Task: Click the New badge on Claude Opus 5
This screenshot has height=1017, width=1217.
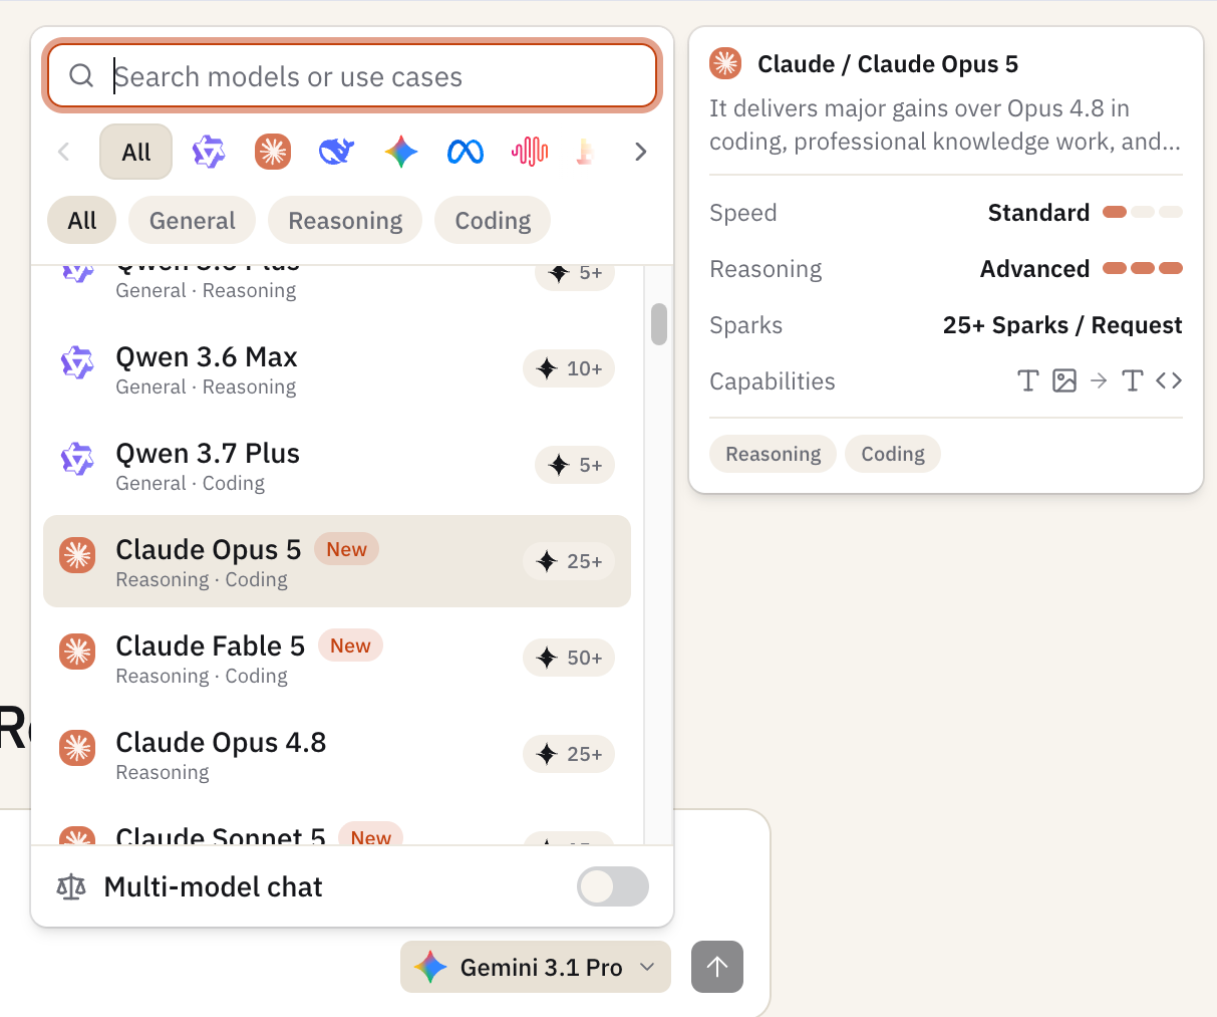Action: coord(346,549)
